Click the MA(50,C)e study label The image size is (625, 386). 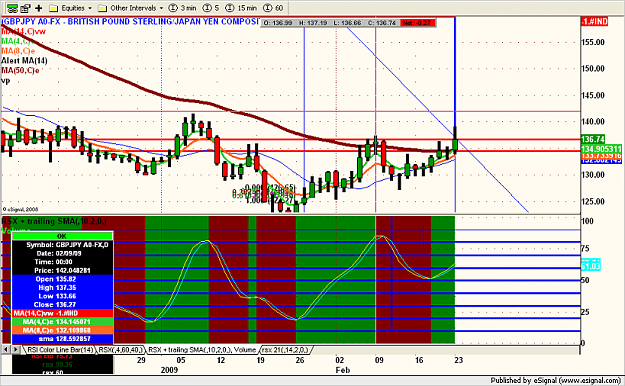[x=20, y=71]
